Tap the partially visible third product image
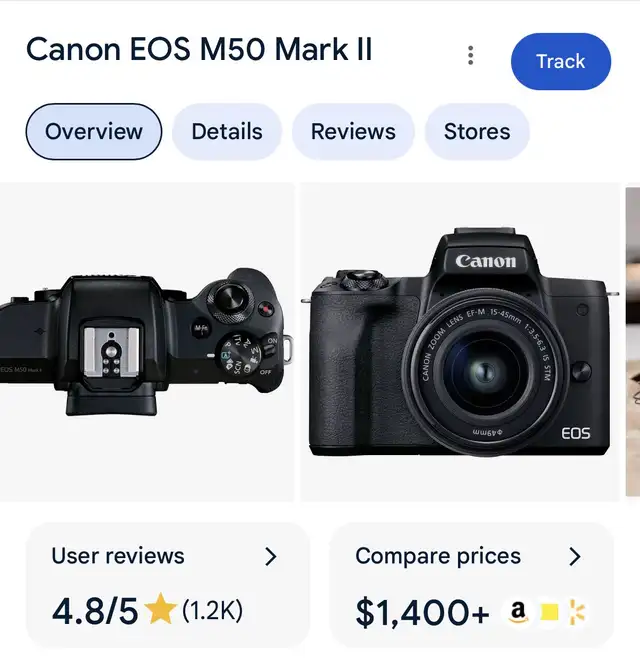Viewport: 640px width, 659px height. pyautogui.click(x=633, y=342)
